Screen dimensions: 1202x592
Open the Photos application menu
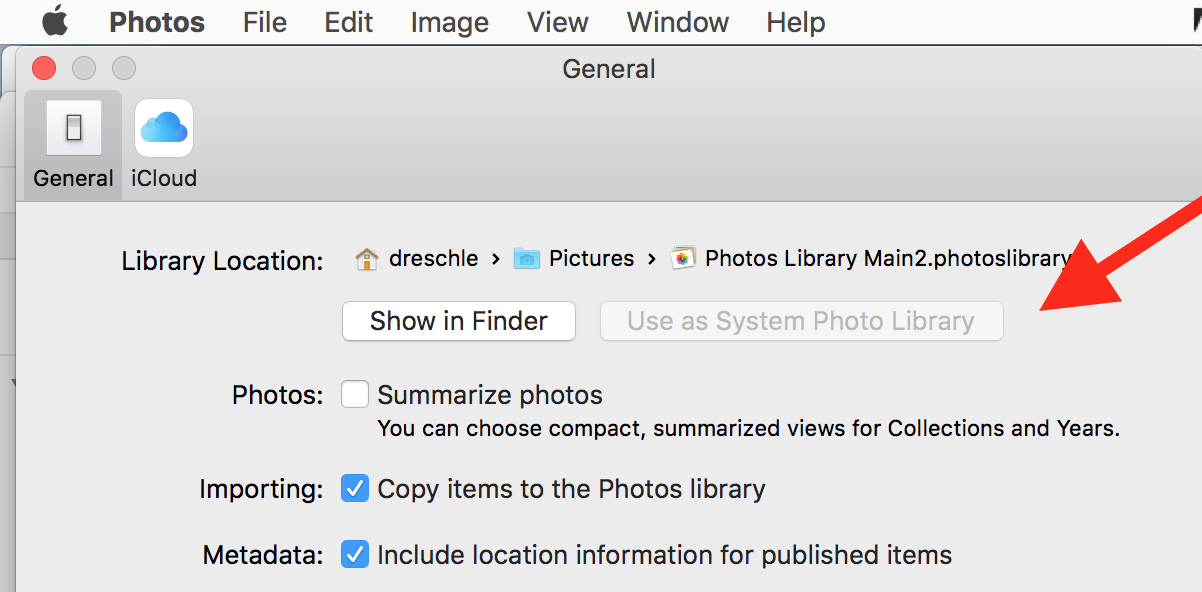click(158, 21)
